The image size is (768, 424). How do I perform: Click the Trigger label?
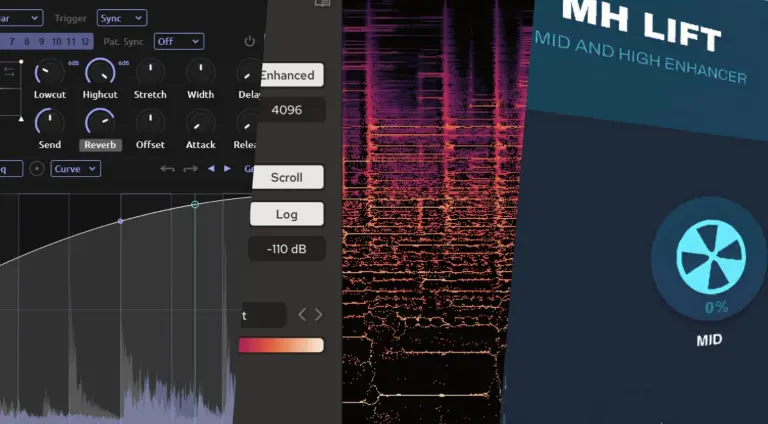pos(71,18)
